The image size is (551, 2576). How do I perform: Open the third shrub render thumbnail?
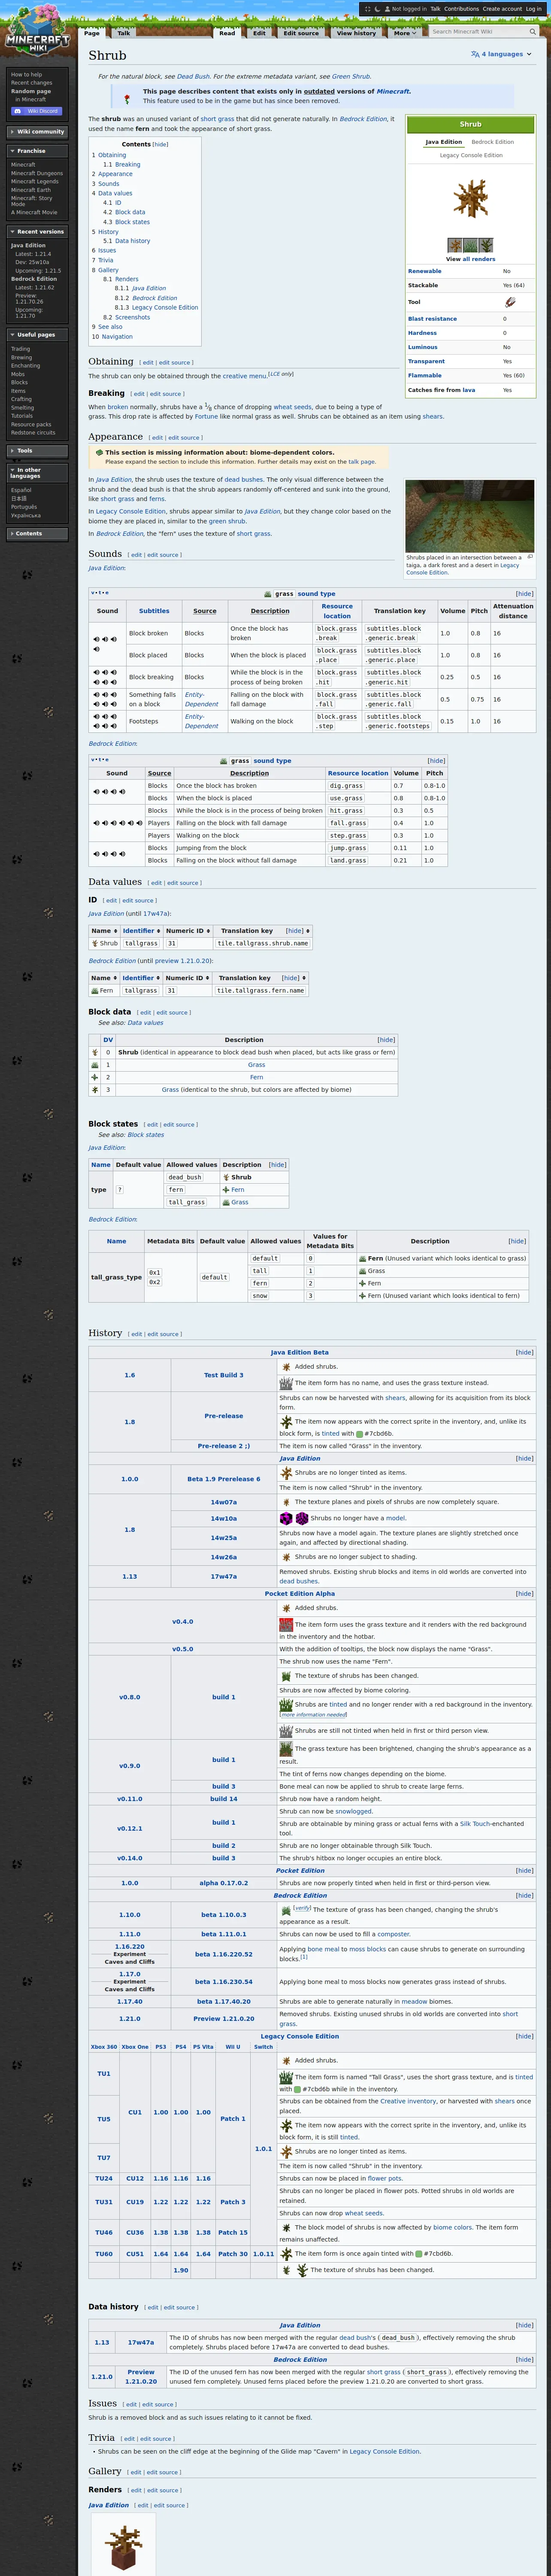tap(486, 245)
